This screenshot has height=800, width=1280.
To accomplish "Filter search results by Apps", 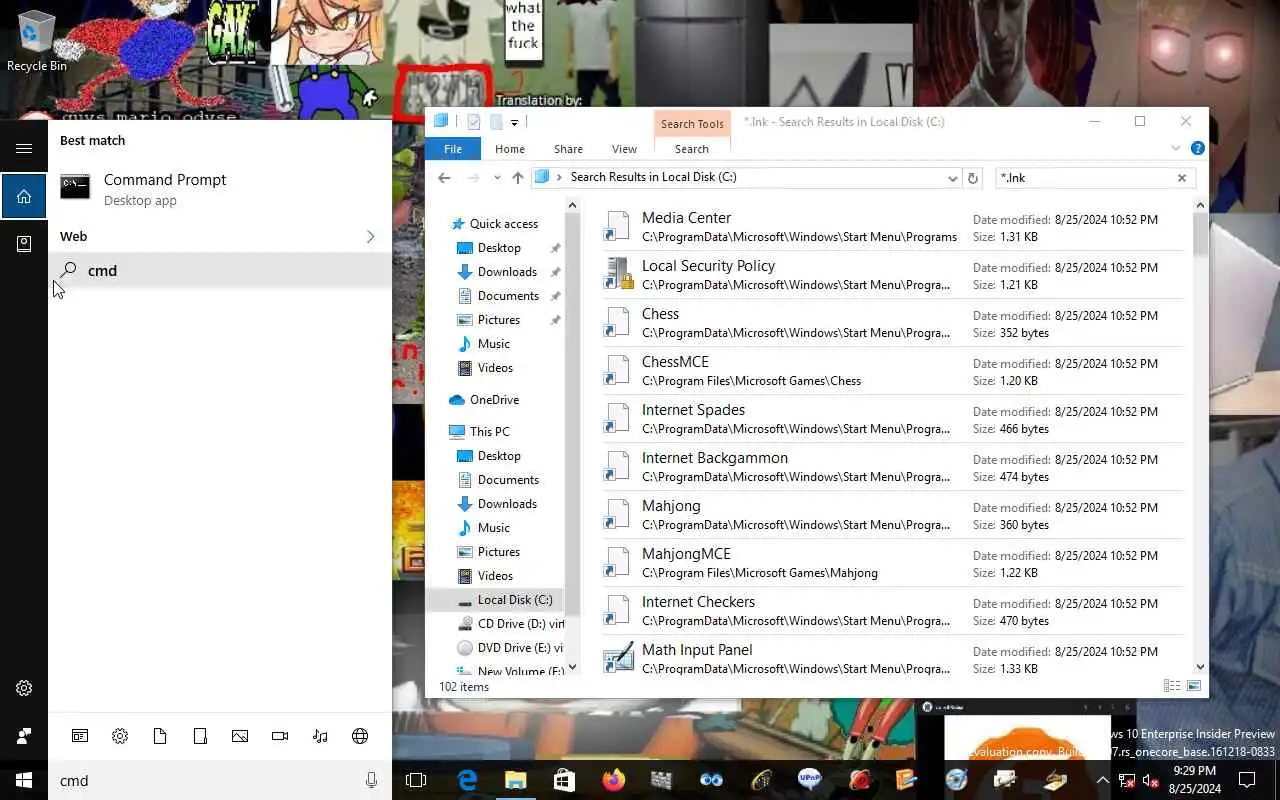I will click(80, 736).
